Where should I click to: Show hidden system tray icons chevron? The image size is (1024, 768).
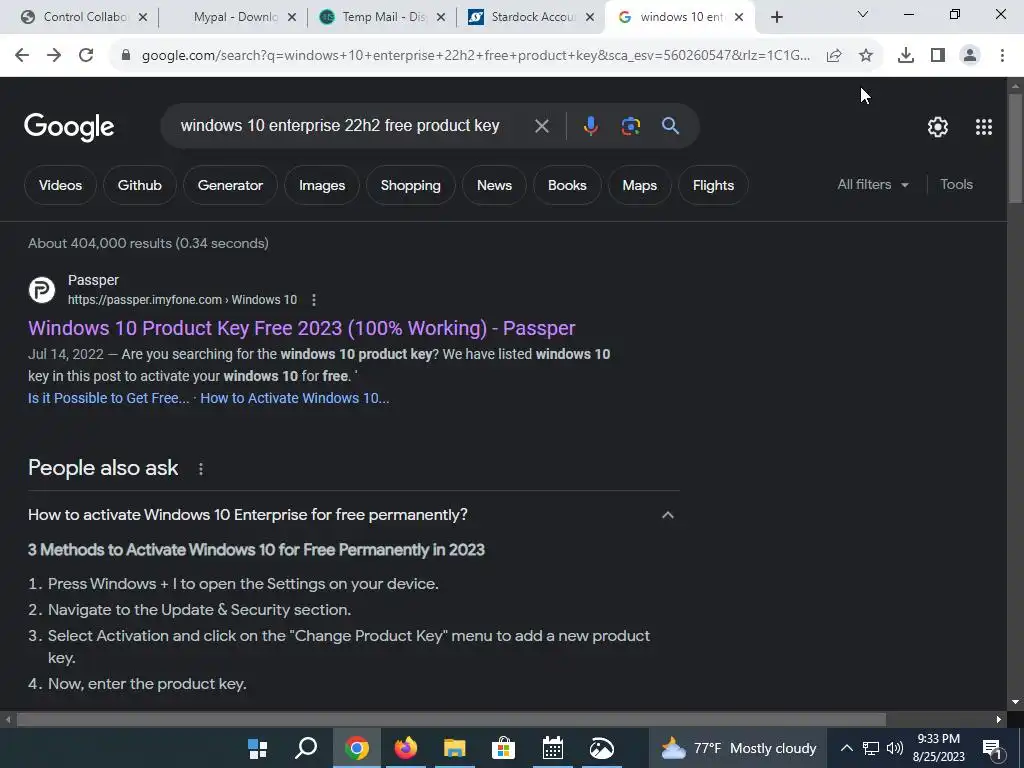[x=846, y=748]
